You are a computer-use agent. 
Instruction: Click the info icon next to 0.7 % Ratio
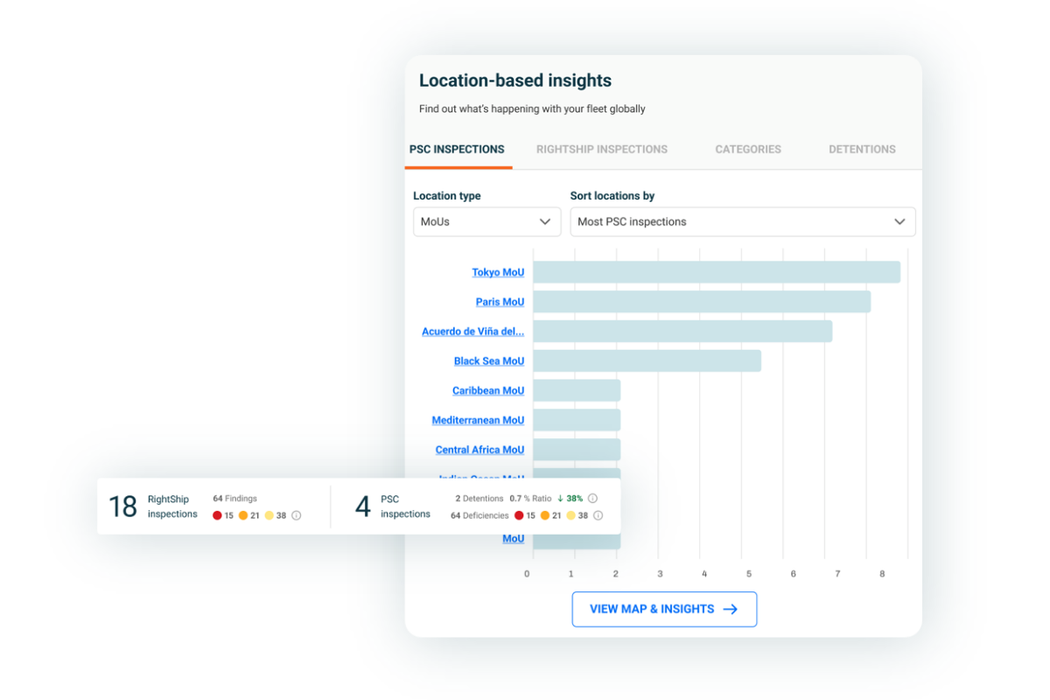pyautogui.click(x=592, y=497)
